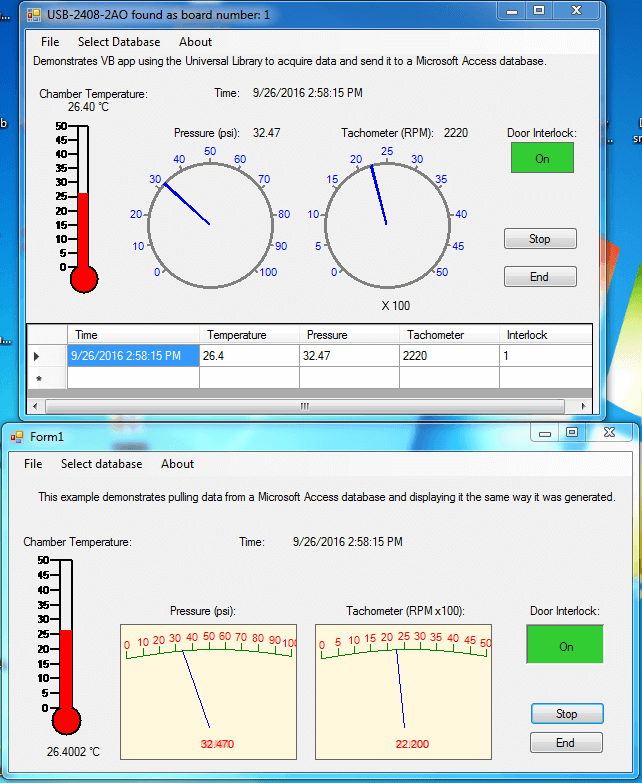Click the data grid horizontal scrollbar
The width and height of the screenshot is (642, 783).
tap(305, 406)
